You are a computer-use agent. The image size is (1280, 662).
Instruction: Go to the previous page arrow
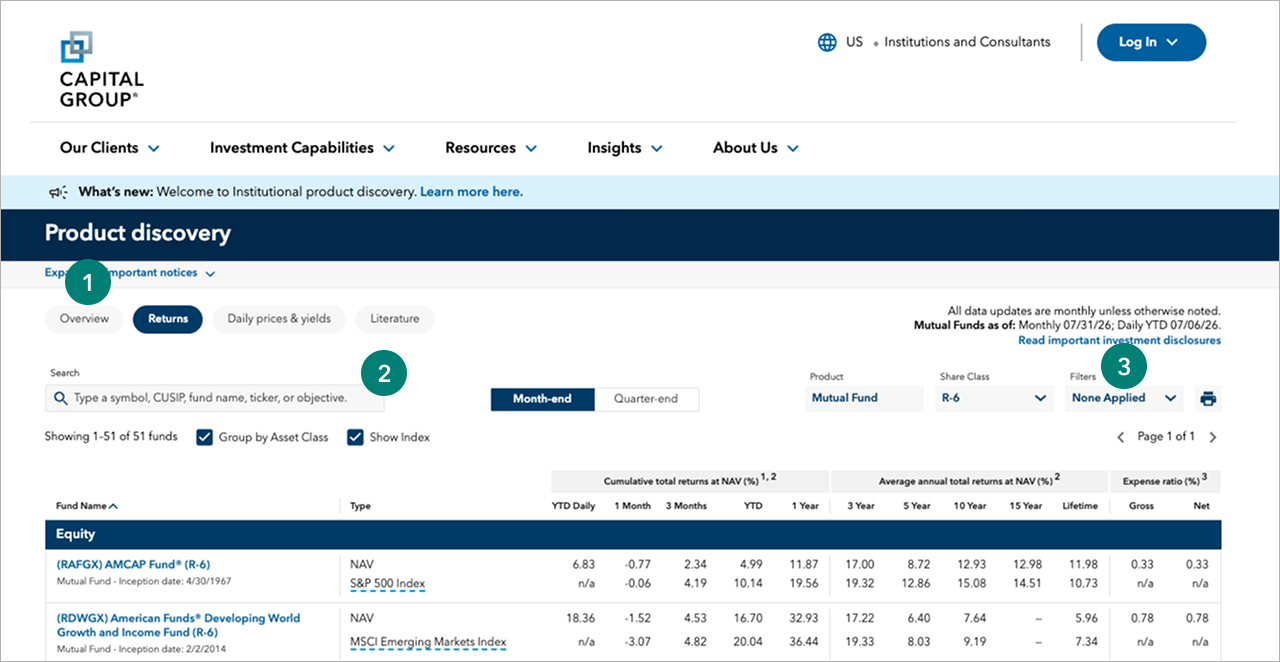(x=1122, y=437)
